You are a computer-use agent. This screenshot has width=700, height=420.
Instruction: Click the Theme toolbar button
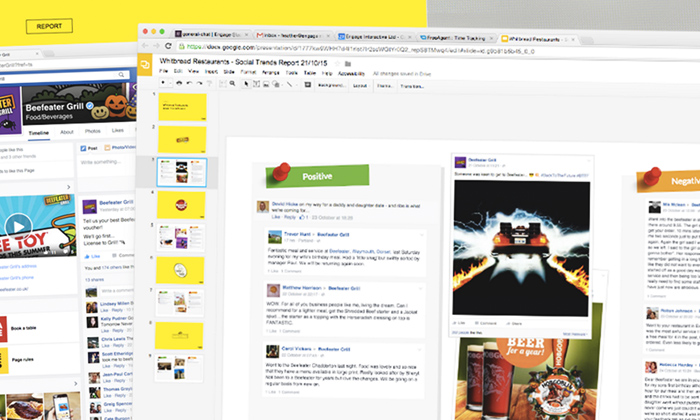(384, 86)
